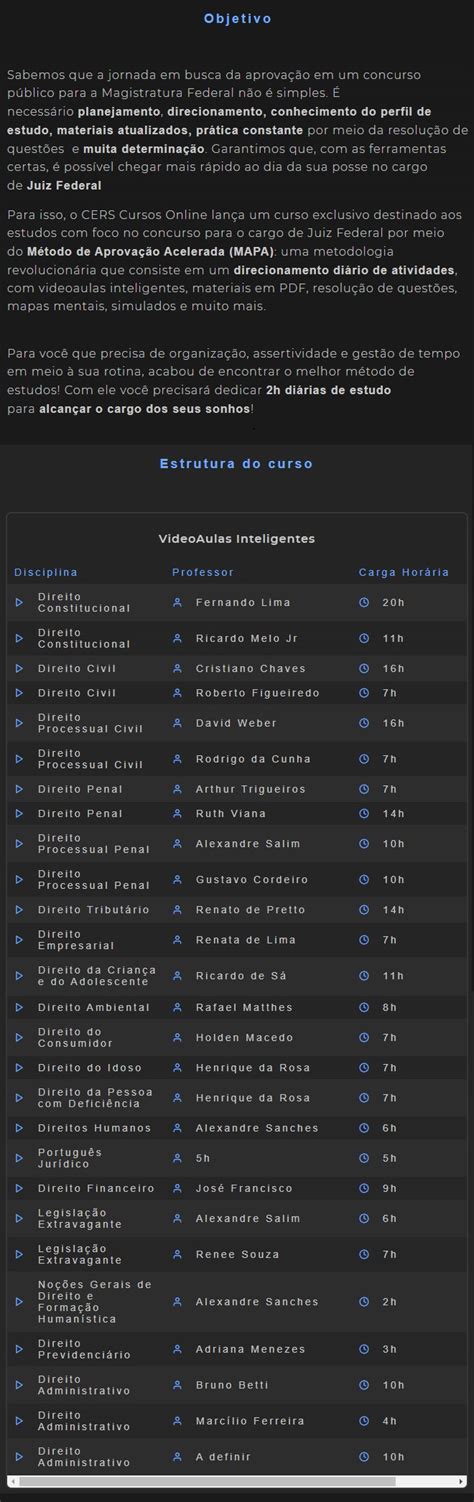Click person icon beside Adriana Menezes
This screenshot has width=474, height=1502.
(177, 1350)
